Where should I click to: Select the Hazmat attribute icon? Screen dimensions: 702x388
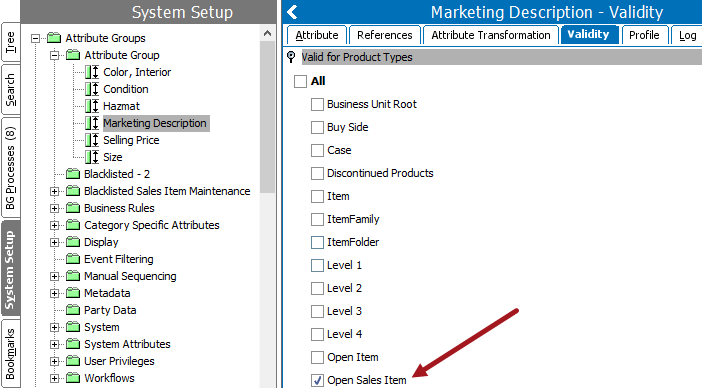tap(92, 106)
